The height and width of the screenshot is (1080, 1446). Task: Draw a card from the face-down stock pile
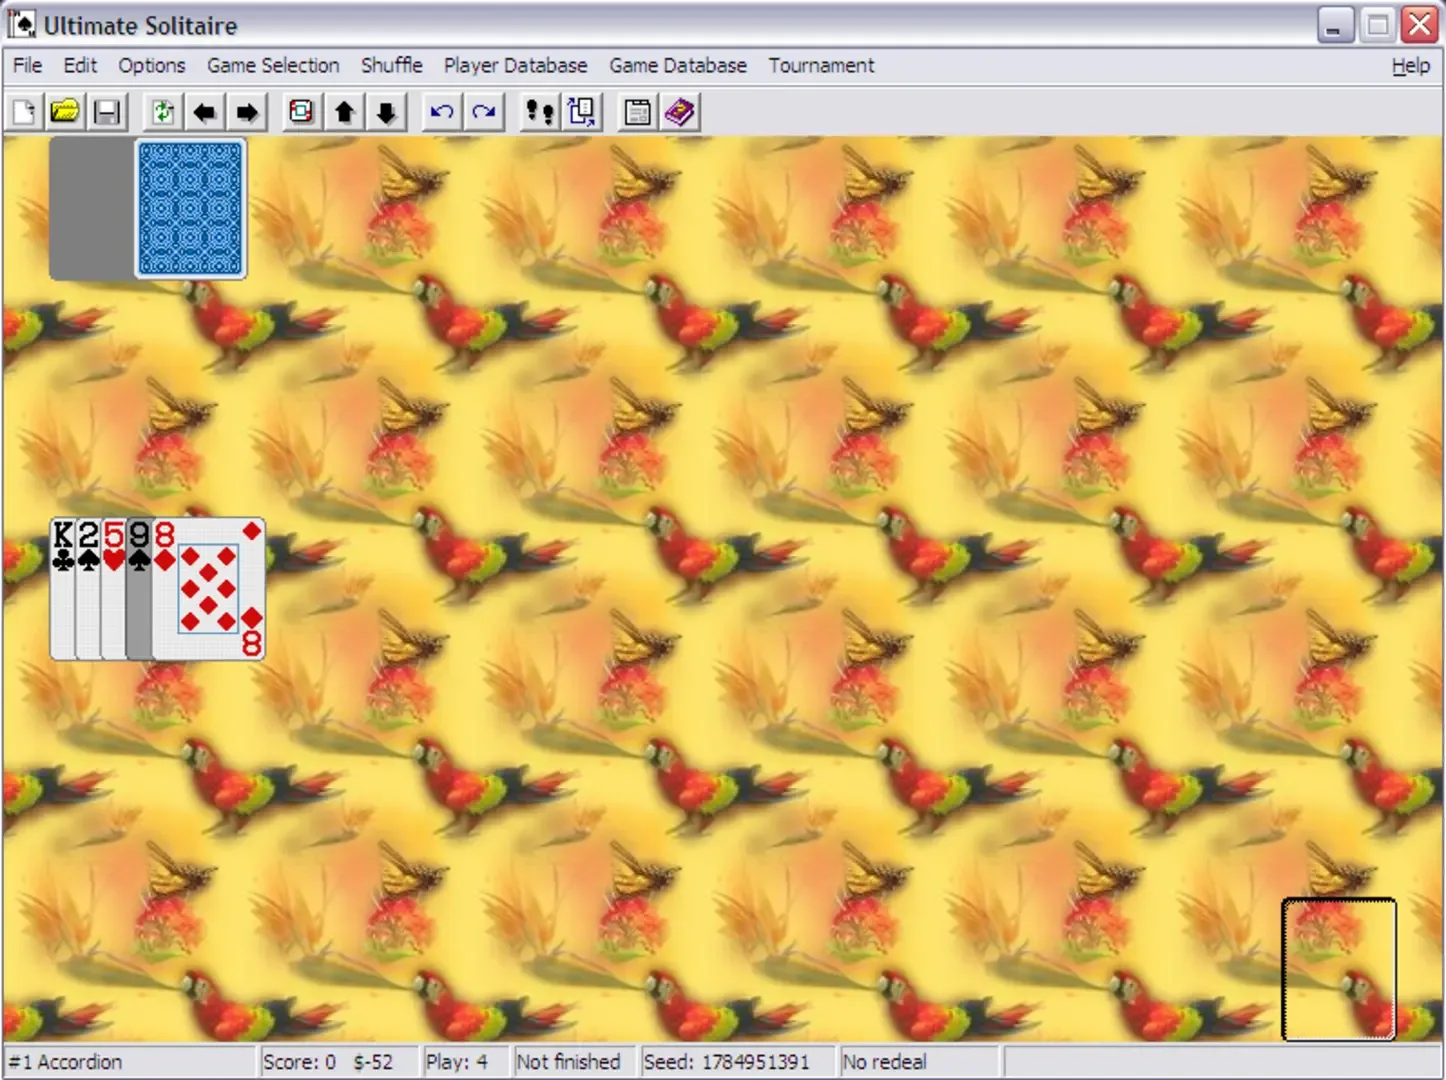coord(190,208)
